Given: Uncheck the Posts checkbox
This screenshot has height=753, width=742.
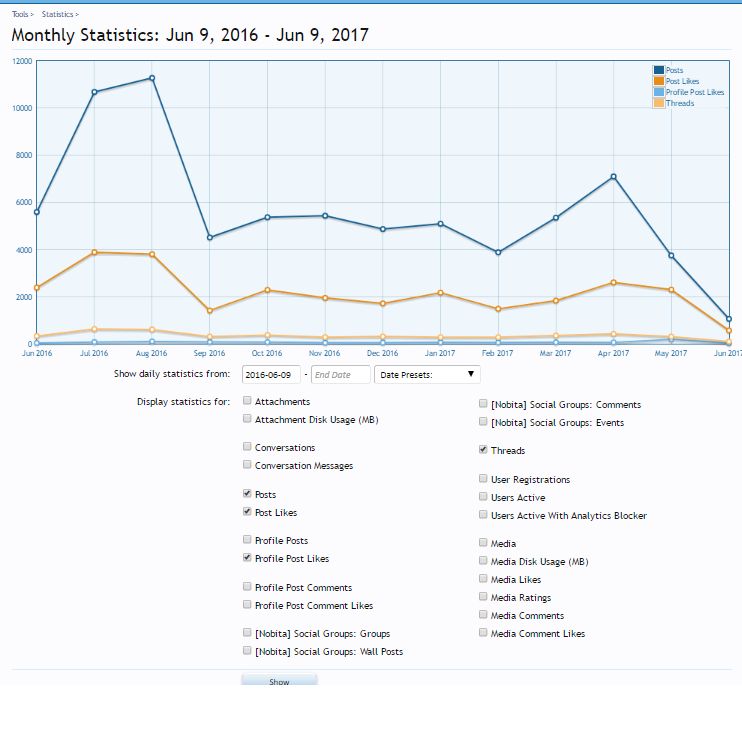Looking at the screenshot, I should tap(247, 494).
